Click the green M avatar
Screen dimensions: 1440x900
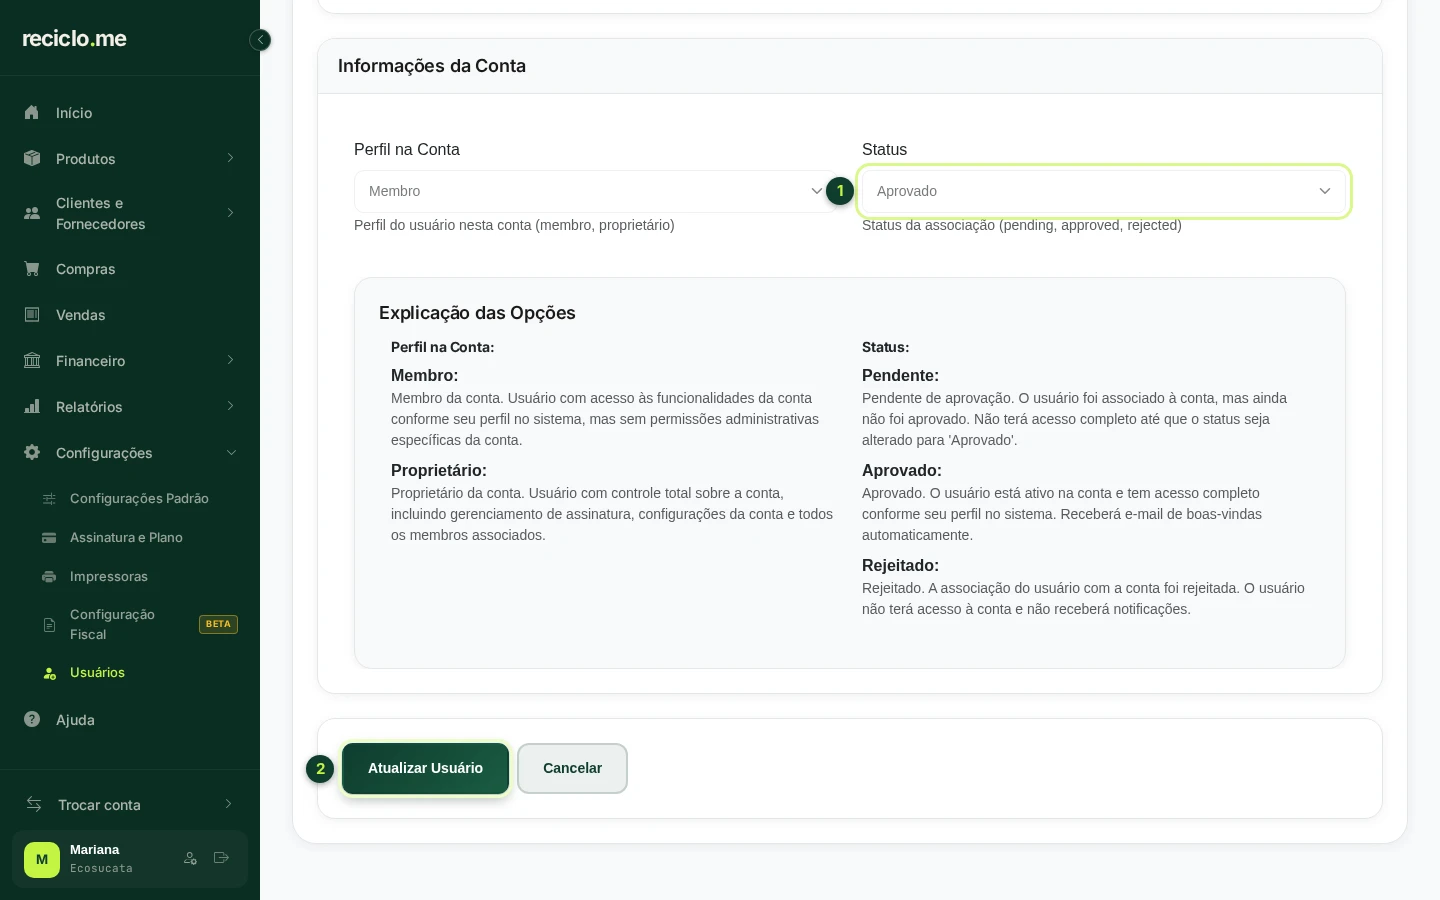(42, 860)
